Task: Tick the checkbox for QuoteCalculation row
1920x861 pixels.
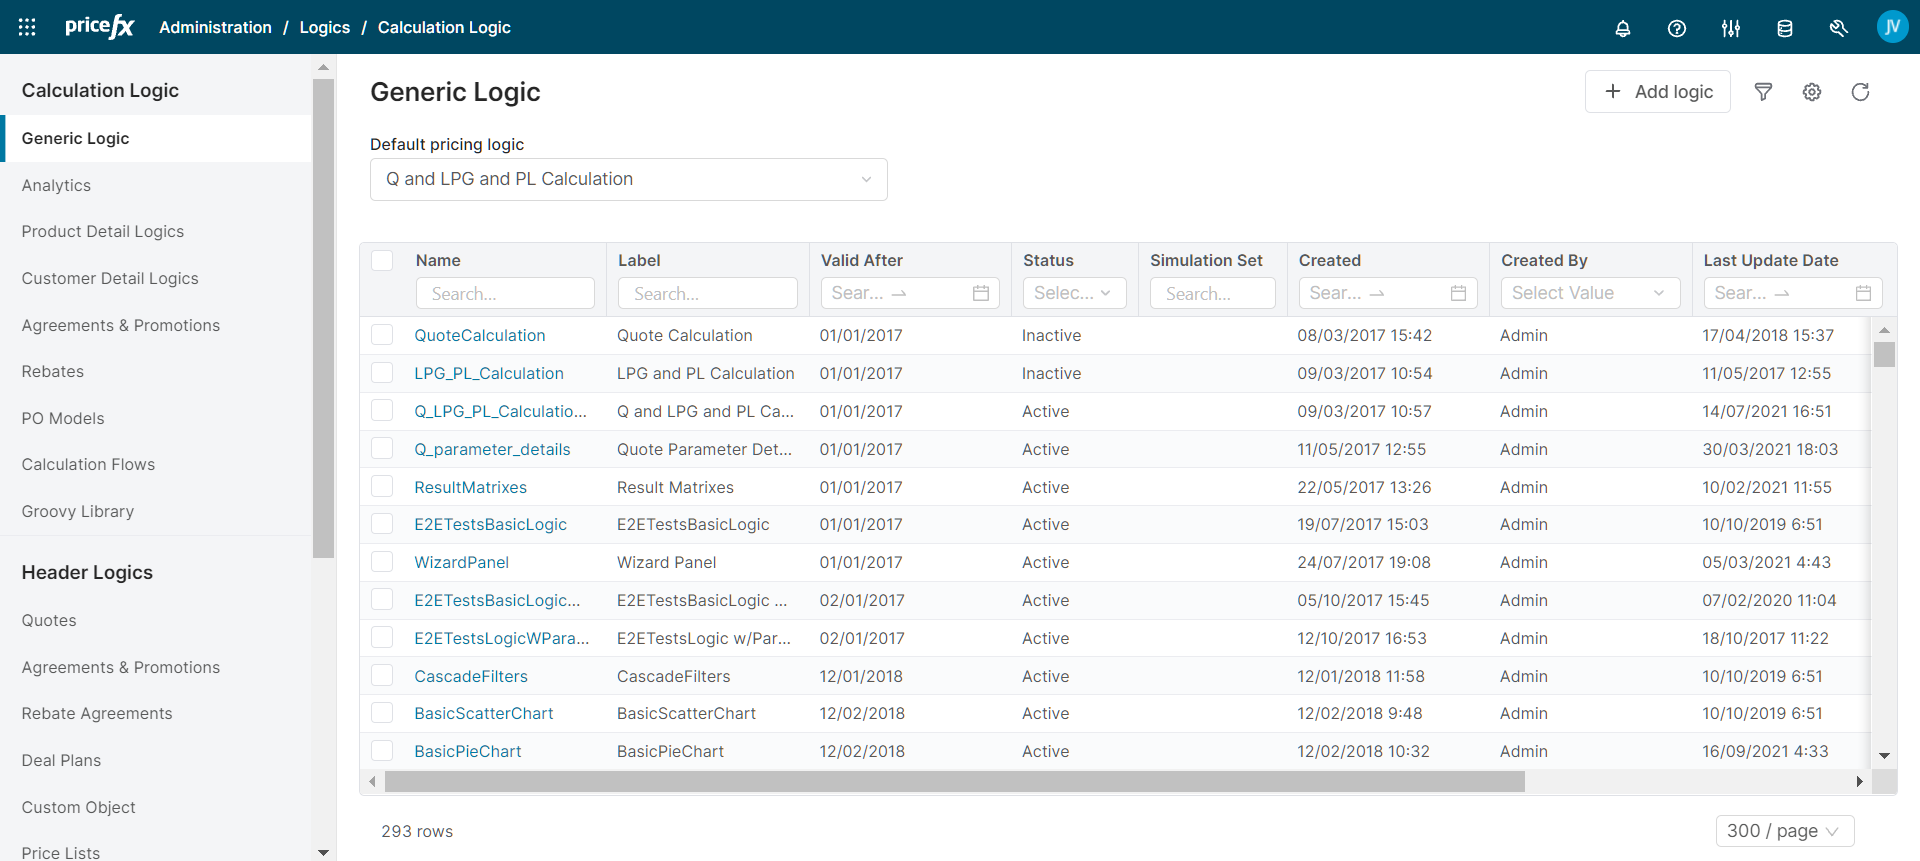Action: 382,335
